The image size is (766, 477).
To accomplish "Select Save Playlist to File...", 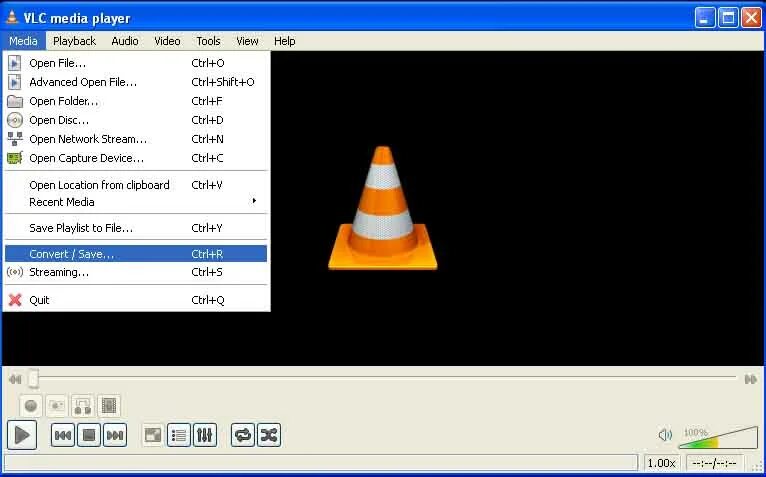I will point(136,228).
